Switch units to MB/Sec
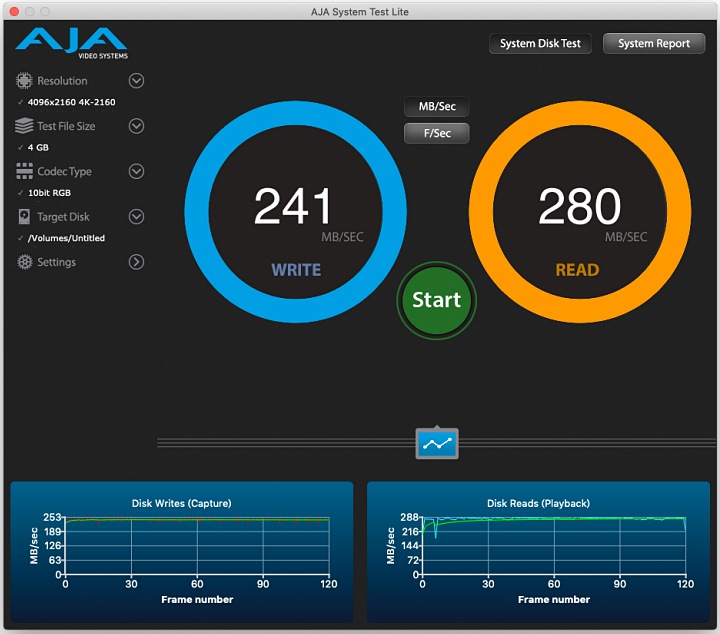Viewport: 720px width, 634px height. tap(437, 107)
